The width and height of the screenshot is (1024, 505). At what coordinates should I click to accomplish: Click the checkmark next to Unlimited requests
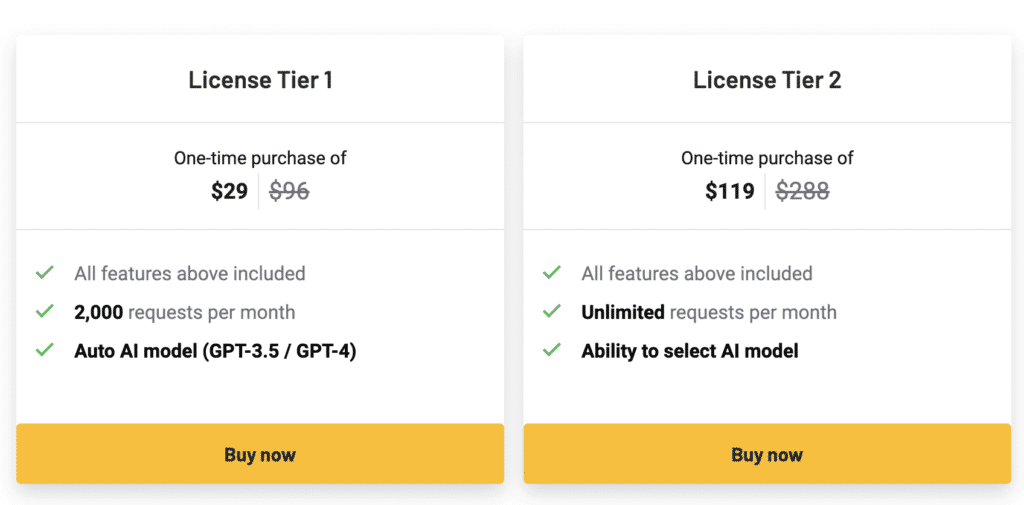552,312
